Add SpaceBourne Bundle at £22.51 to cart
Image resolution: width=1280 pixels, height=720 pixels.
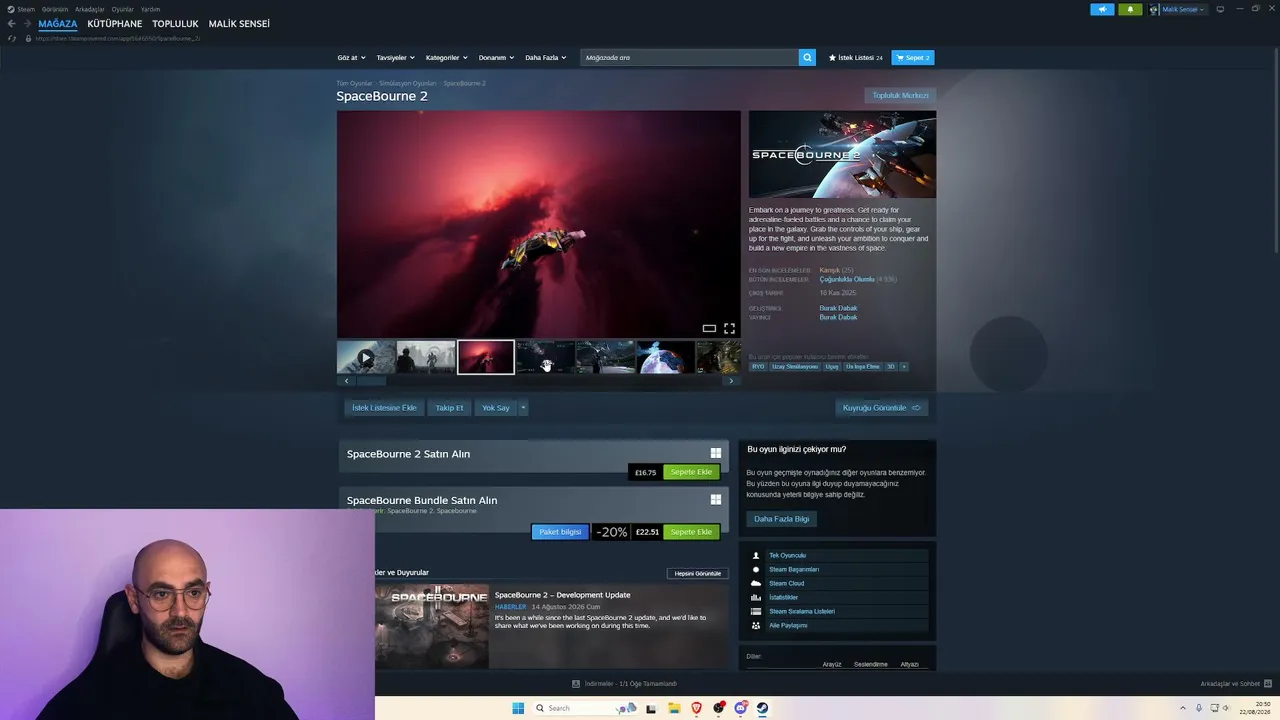click(x=691, y=532)
